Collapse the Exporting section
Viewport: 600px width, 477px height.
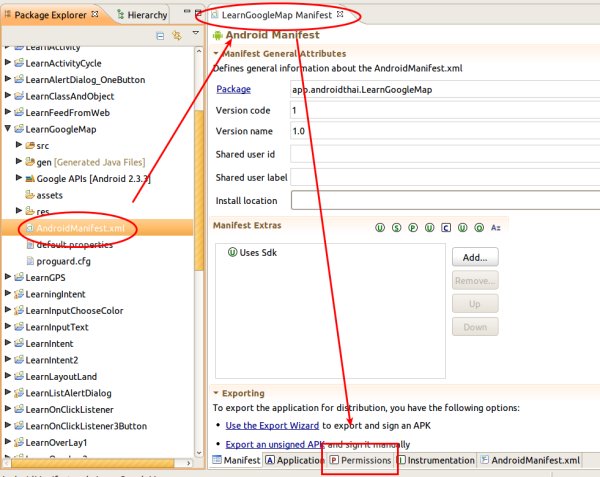coord(216,393)
